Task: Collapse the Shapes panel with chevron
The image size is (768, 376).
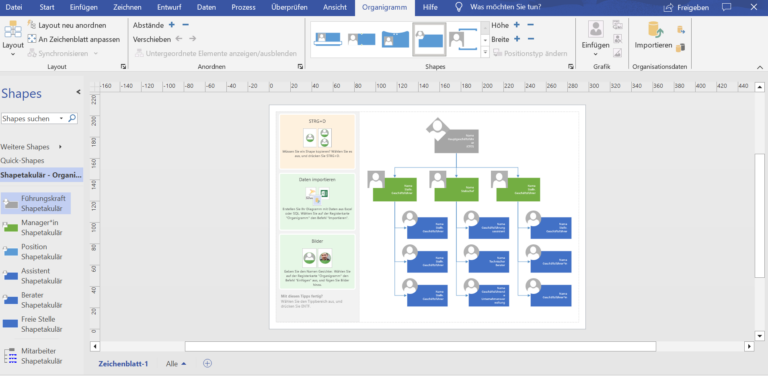Action: pos(78,92)
